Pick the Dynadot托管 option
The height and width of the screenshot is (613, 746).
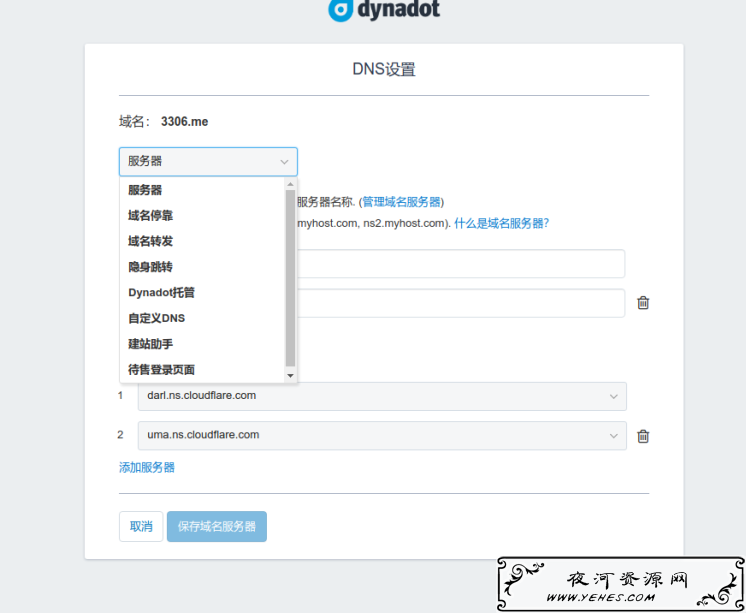(x=202, y=293)
